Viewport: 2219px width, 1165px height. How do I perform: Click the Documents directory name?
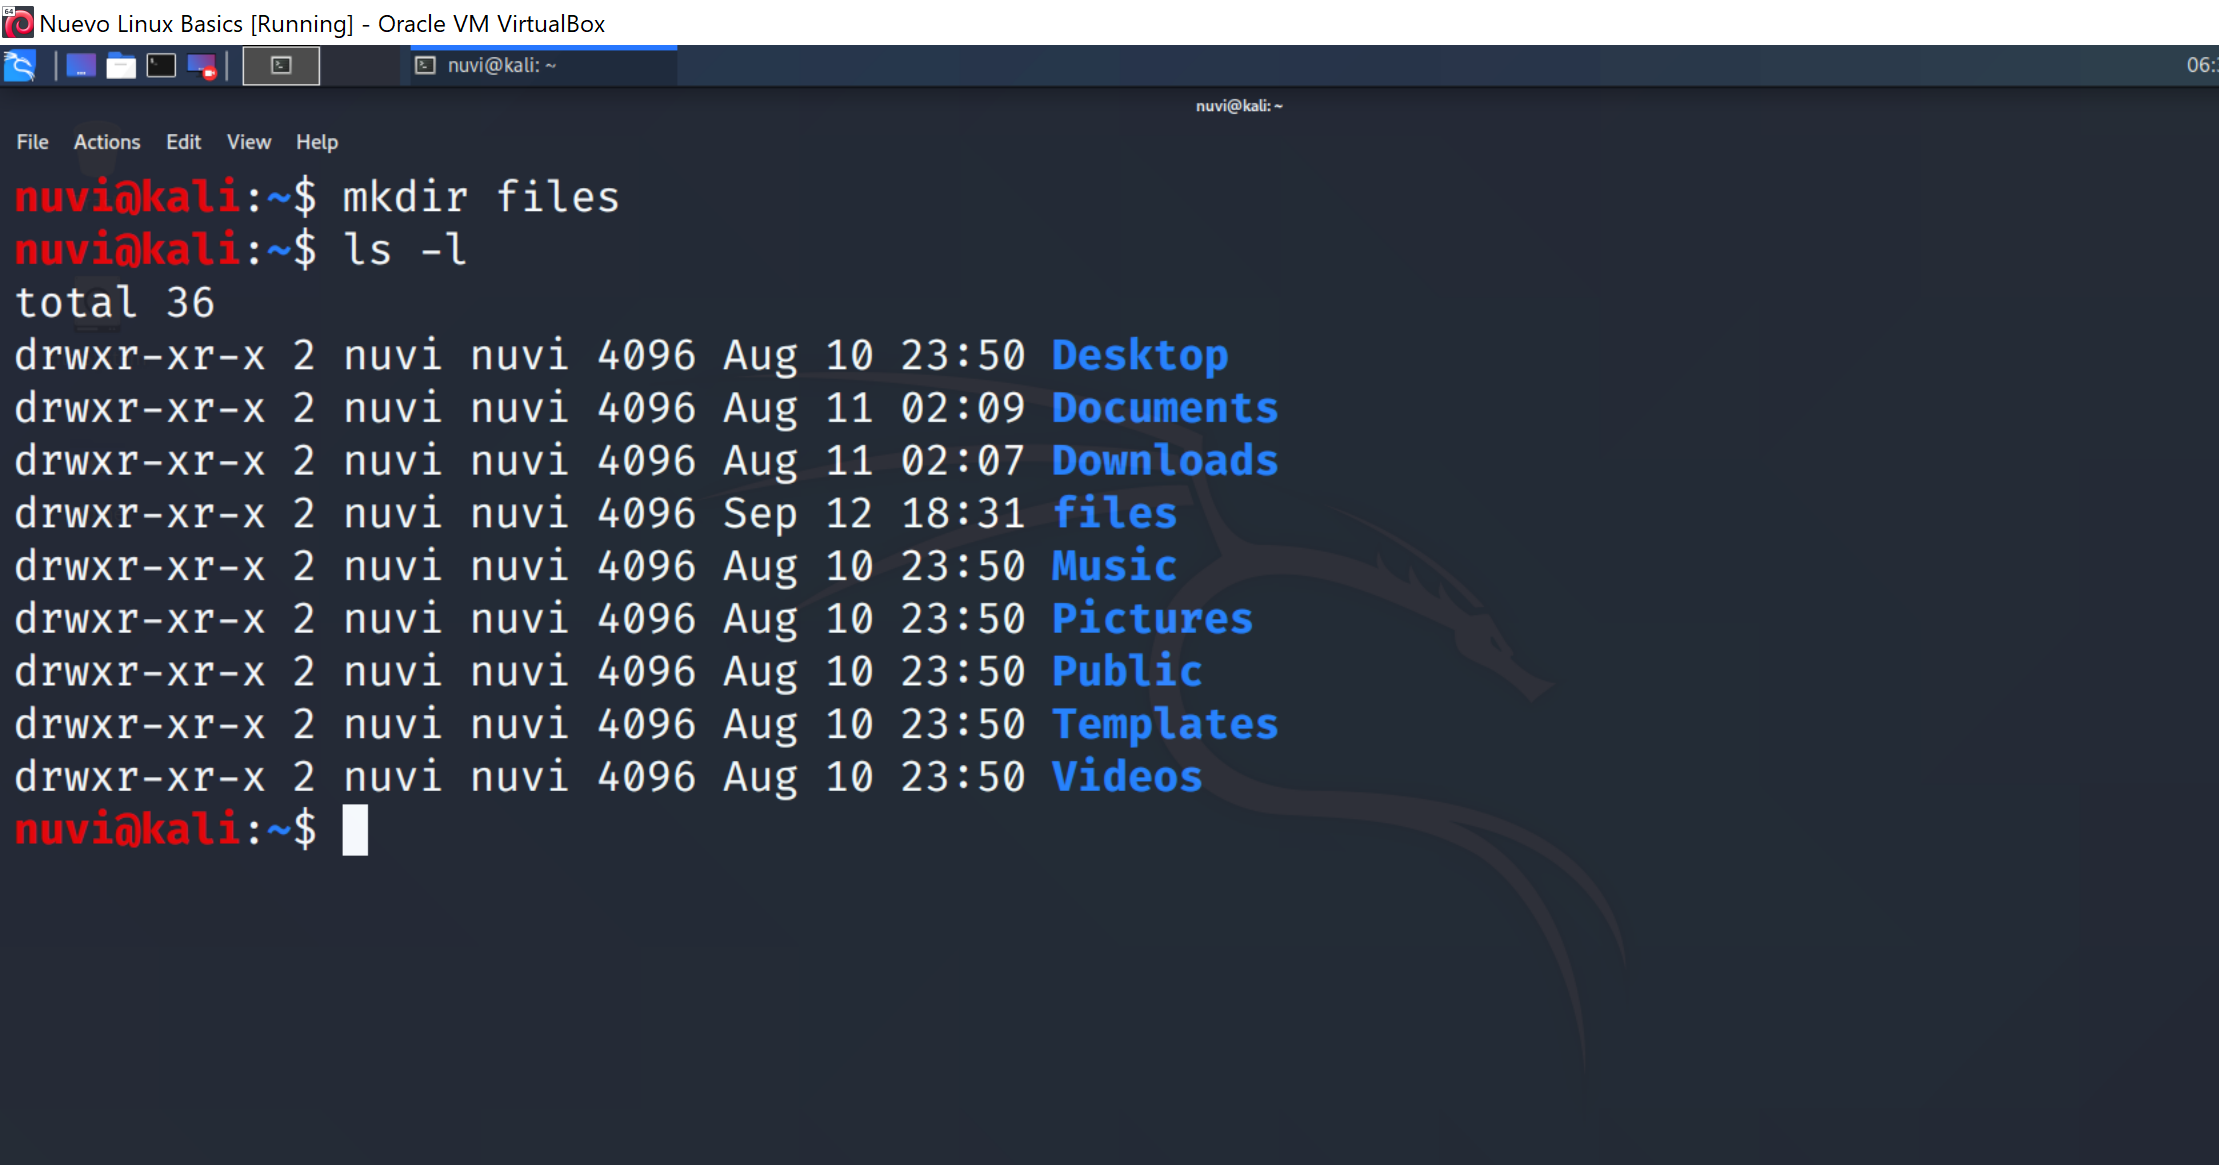[1164, 408]
